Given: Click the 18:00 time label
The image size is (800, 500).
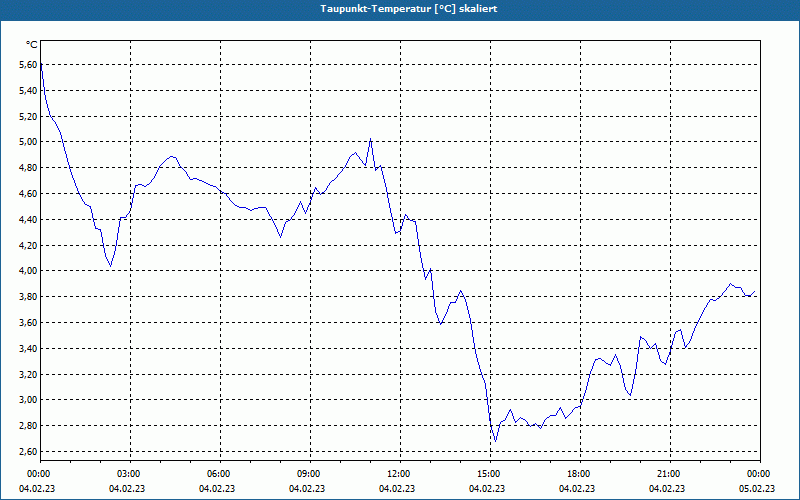Looking at the screenshot, I should tap(579, 474).
